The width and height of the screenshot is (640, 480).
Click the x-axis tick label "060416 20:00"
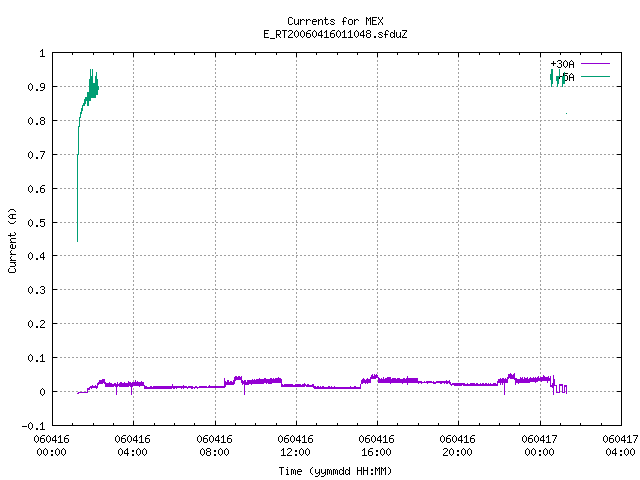(457, 446)
